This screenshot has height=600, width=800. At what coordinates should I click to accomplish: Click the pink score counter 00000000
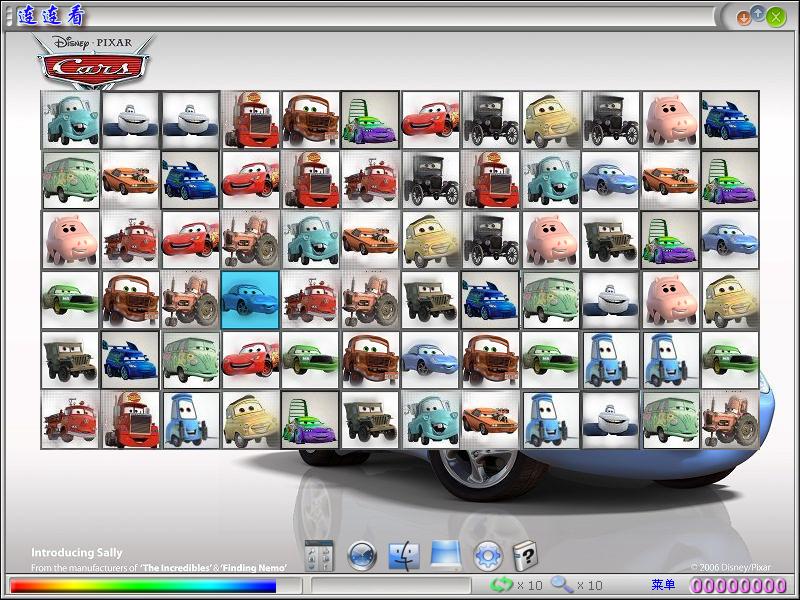pos(738,585)
